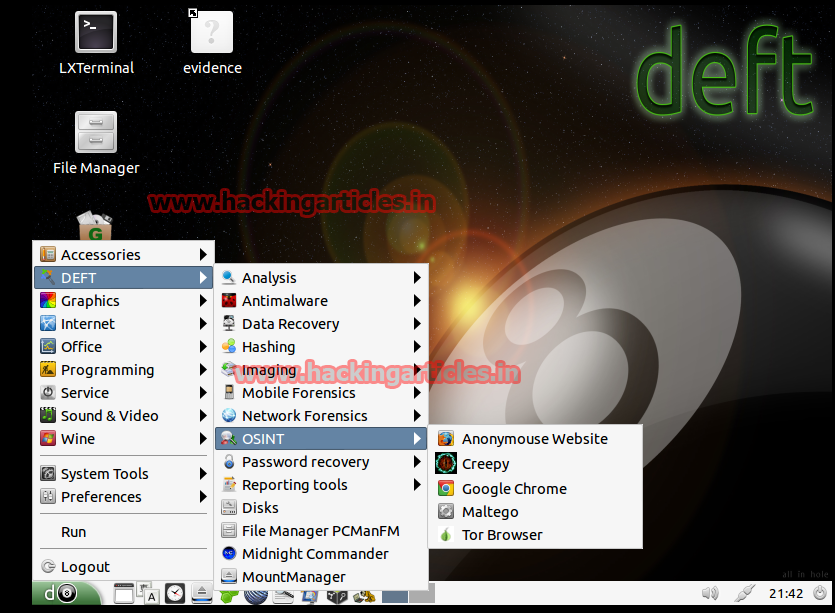Click the Service category power icon
The height and width of the screenshot is (613, 835).
coord(48,393)
